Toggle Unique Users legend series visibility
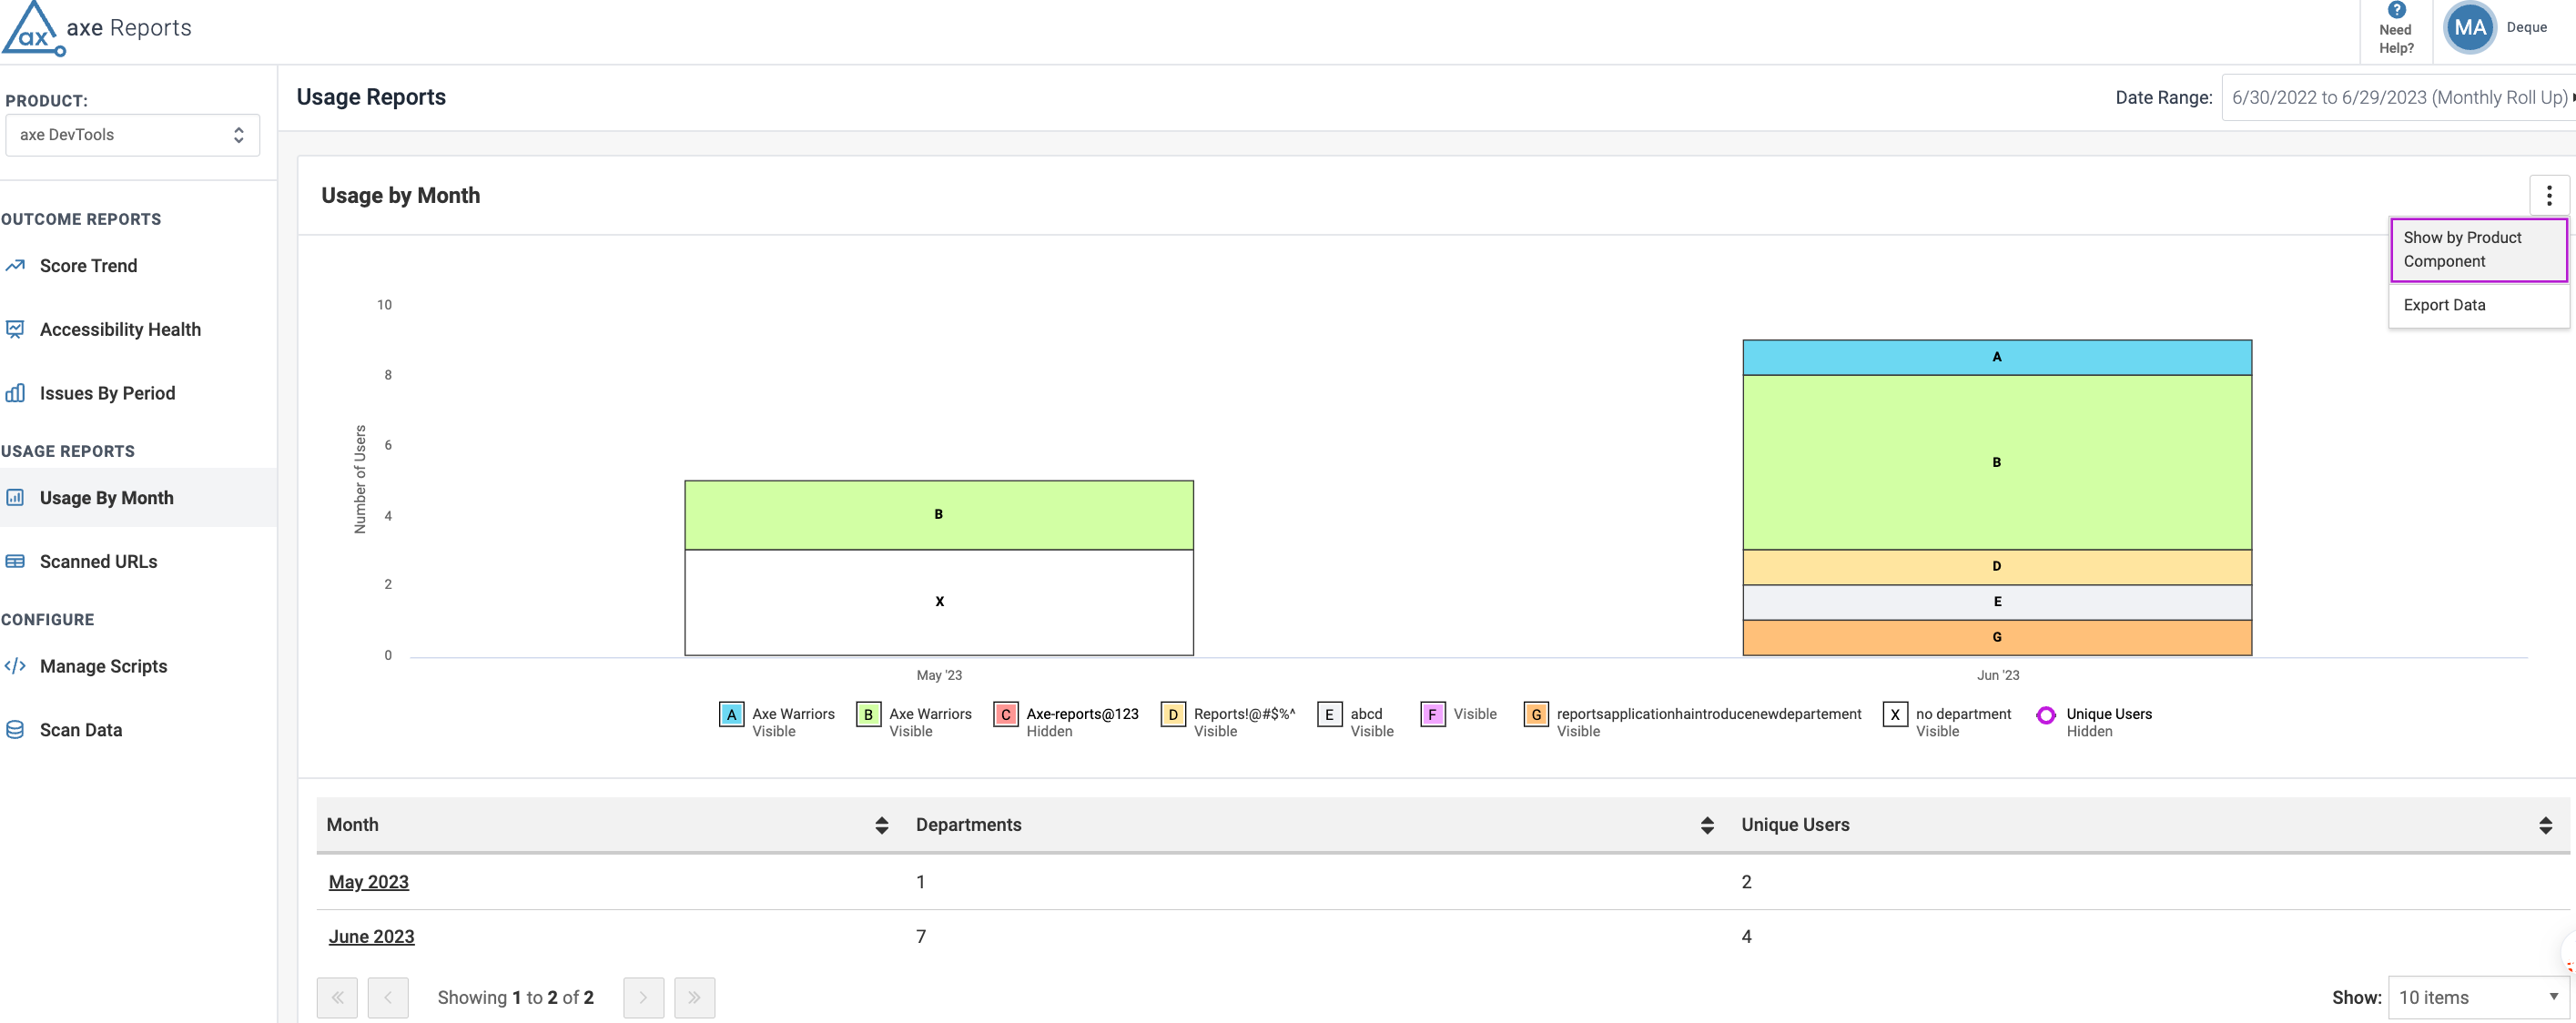The width and height of the screenshot is (2576, 1023). click(2046, 715)
